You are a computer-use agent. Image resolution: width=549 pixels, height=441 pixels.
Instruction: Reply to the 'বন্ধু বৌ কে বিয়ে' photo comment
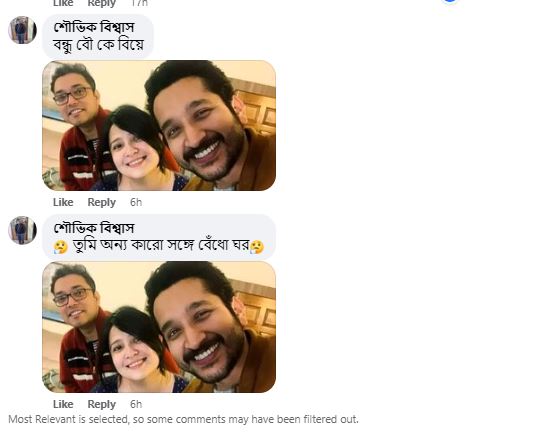(x=102, y=202)
